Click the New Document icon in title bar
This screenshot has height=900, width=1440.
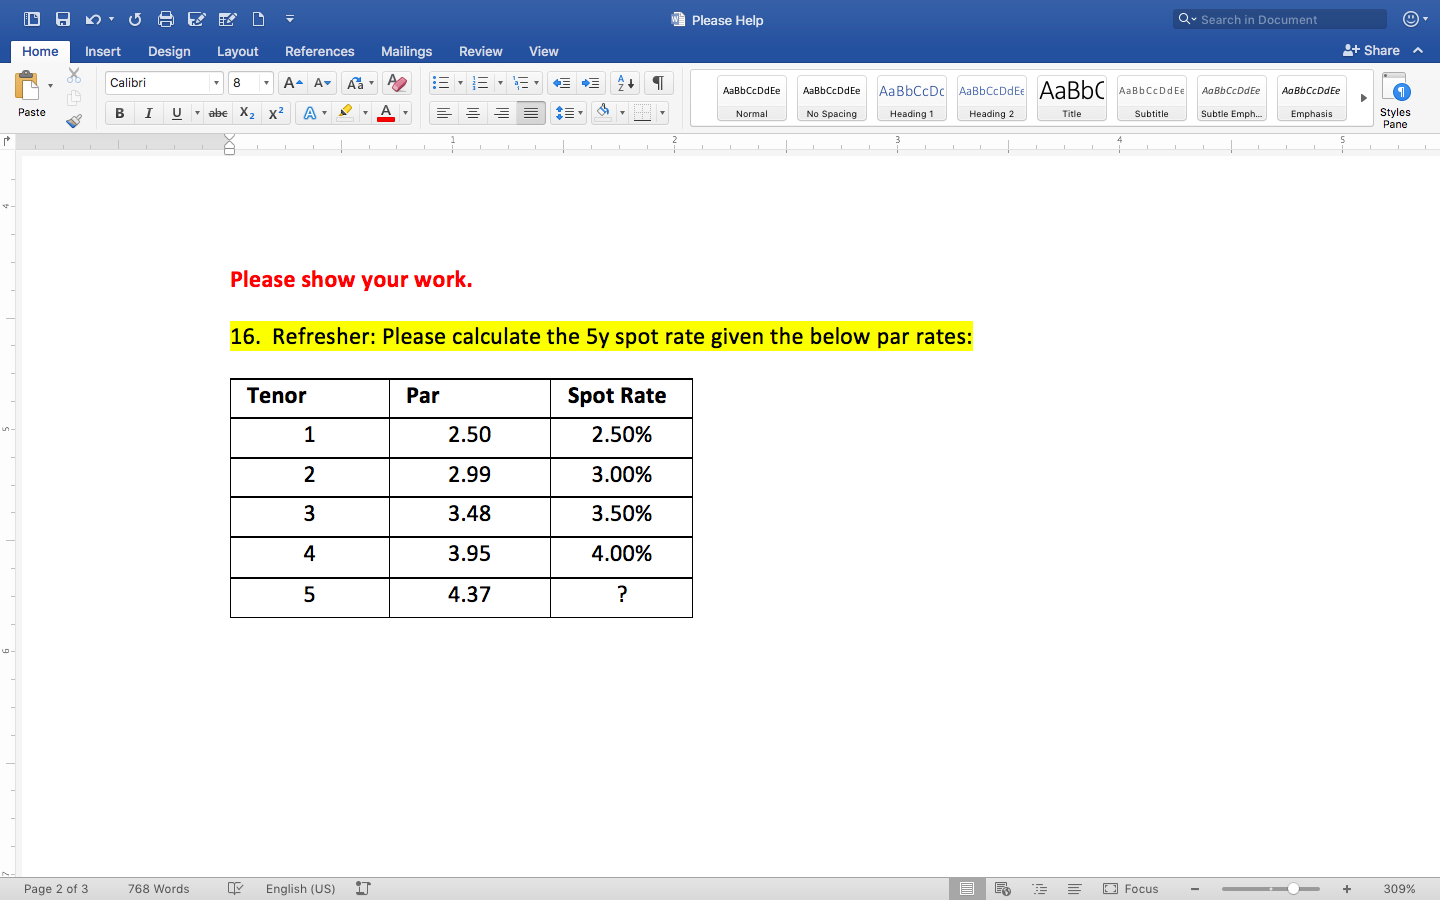click(258, 19)
